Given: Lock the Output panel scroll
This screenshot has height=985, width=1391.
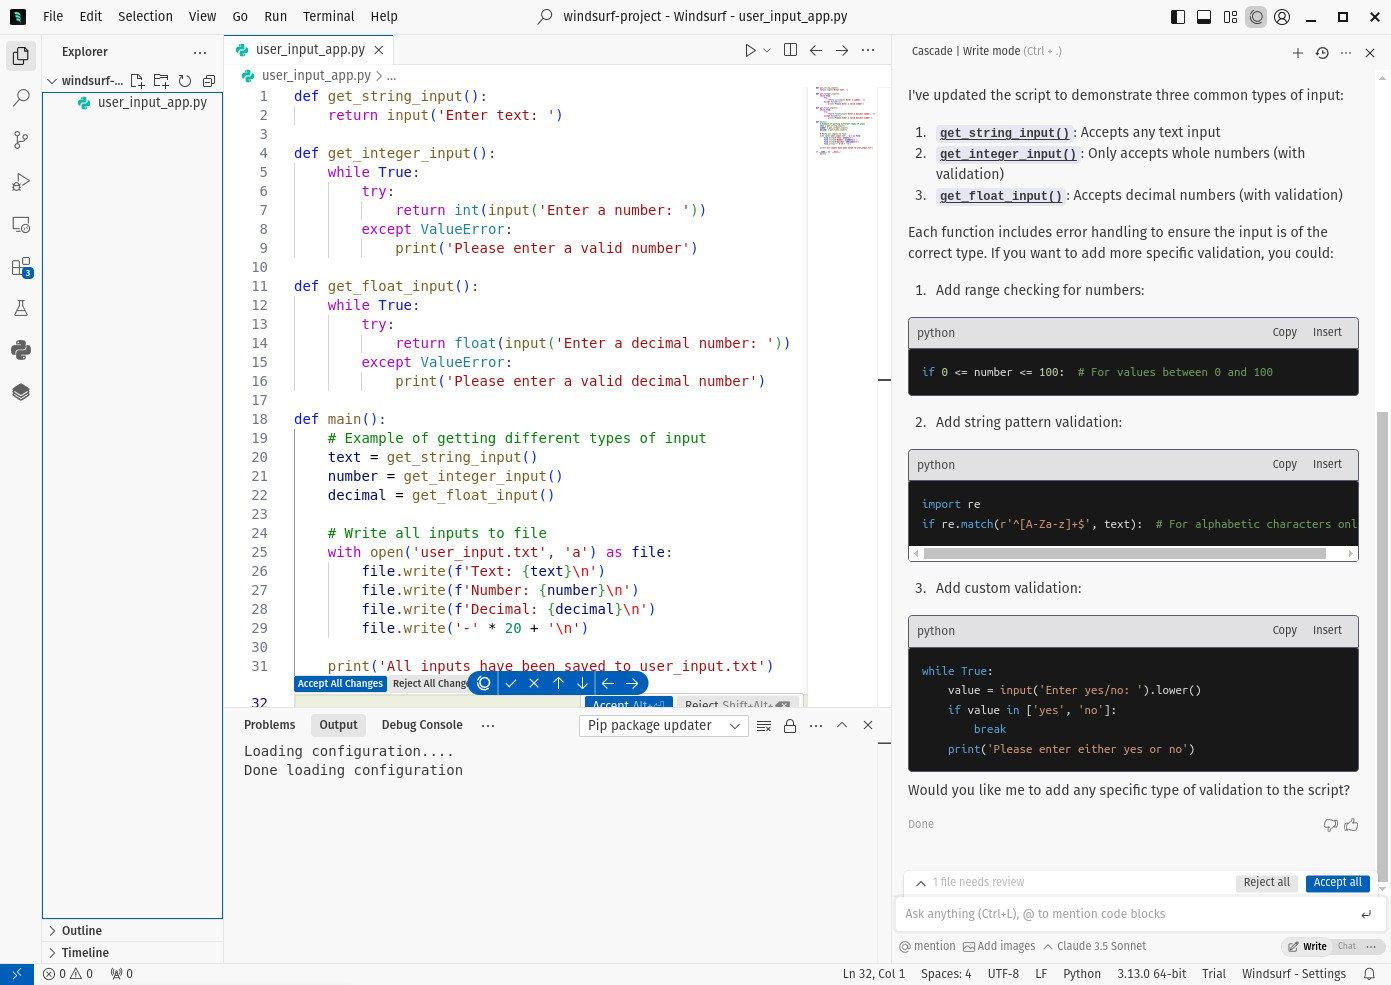Looking at the screenshot, I should (790, 725).
